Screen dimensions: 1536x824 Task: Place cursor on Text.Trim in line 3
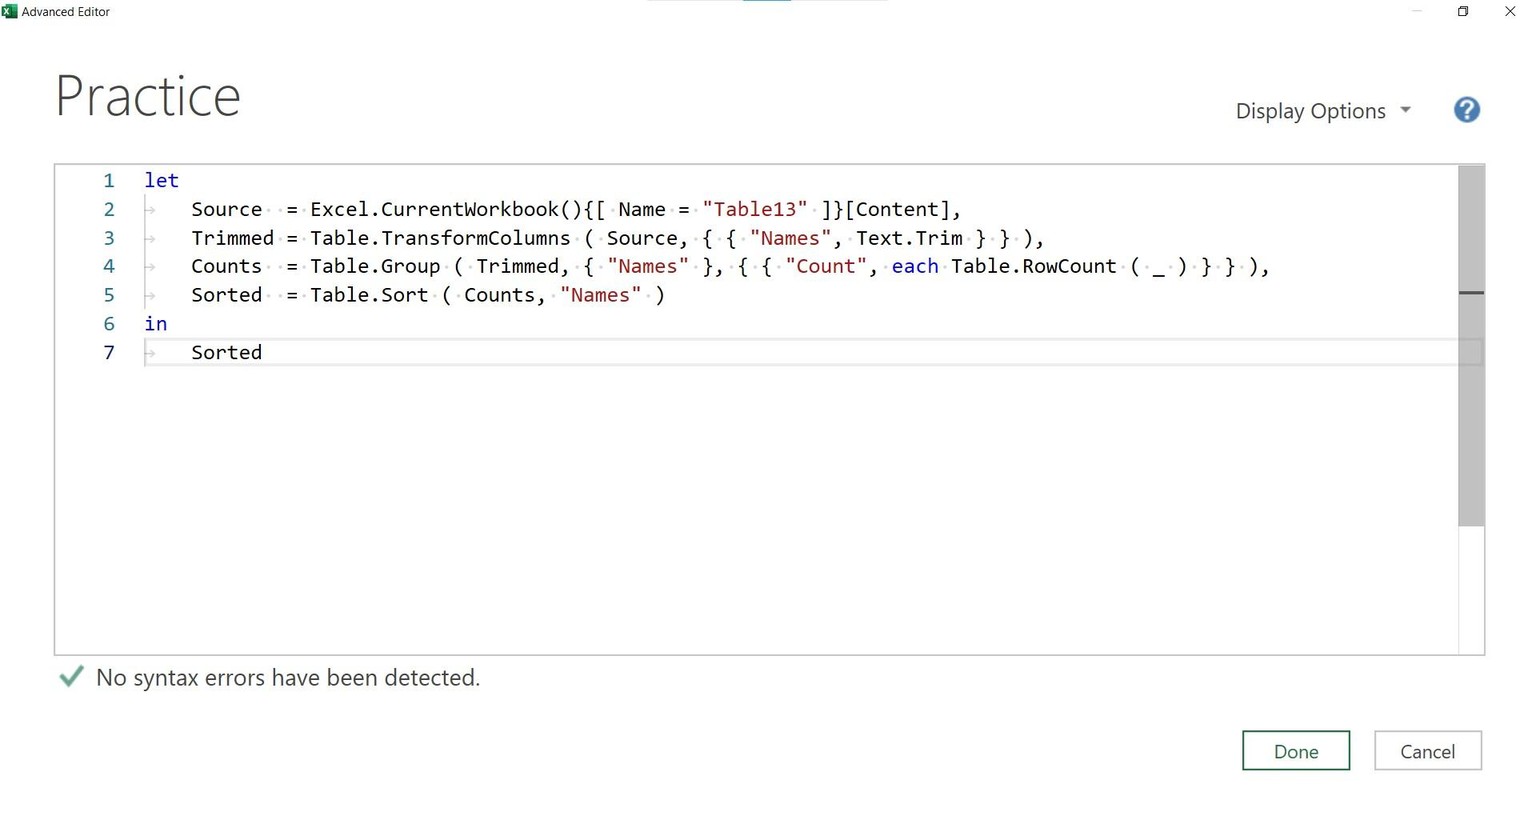coord(909,238)
